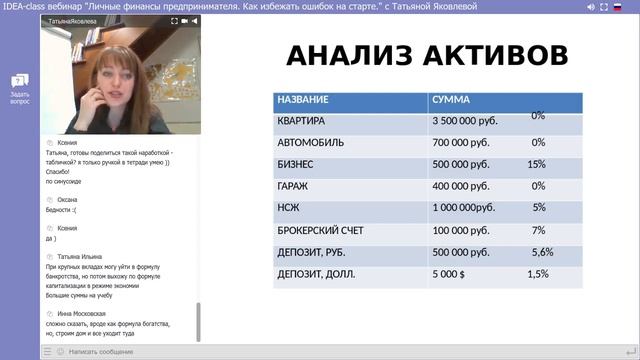Click the avatar icon beside Татьяна Ильина

pyautogui.click(x=50, y=257)
